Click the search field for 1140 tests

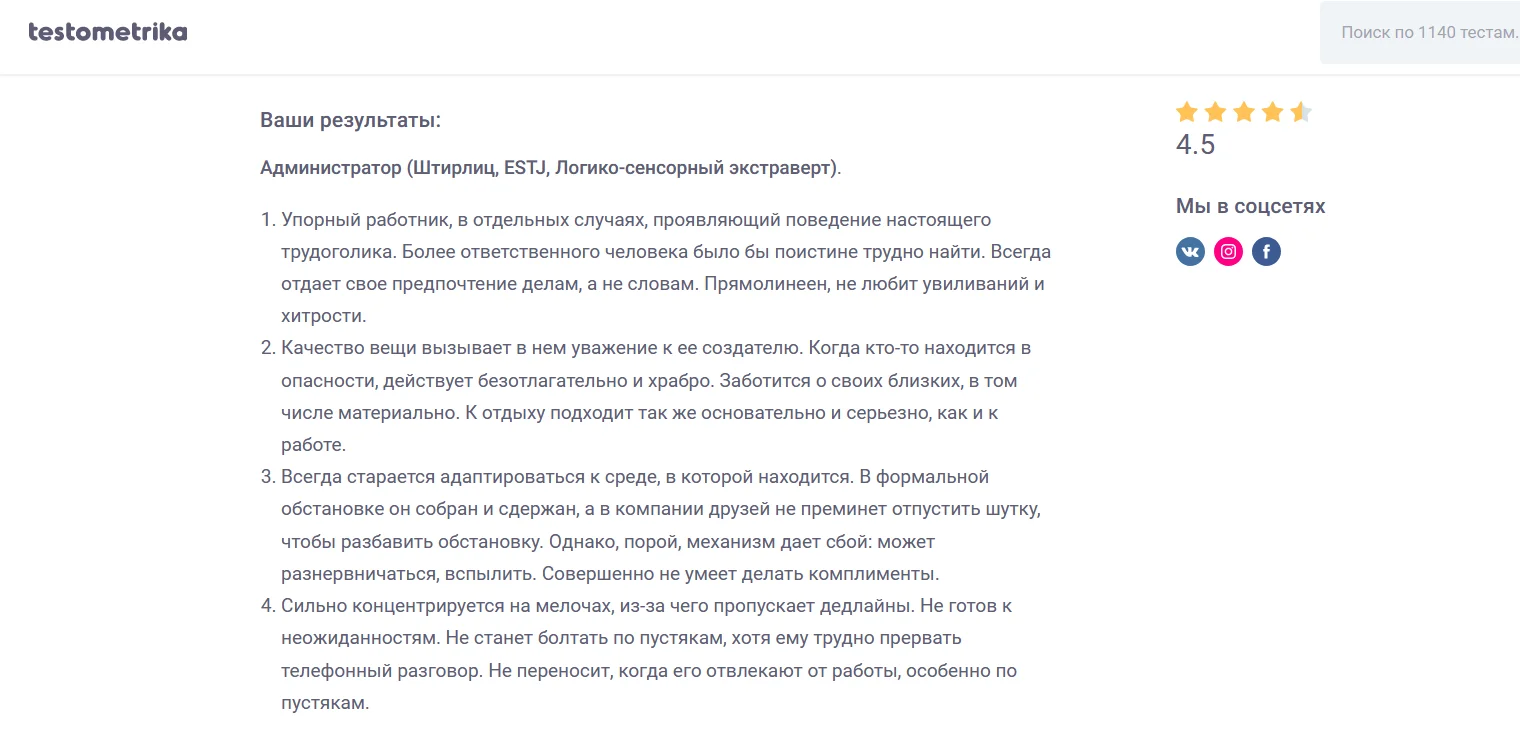[1420, 32]
